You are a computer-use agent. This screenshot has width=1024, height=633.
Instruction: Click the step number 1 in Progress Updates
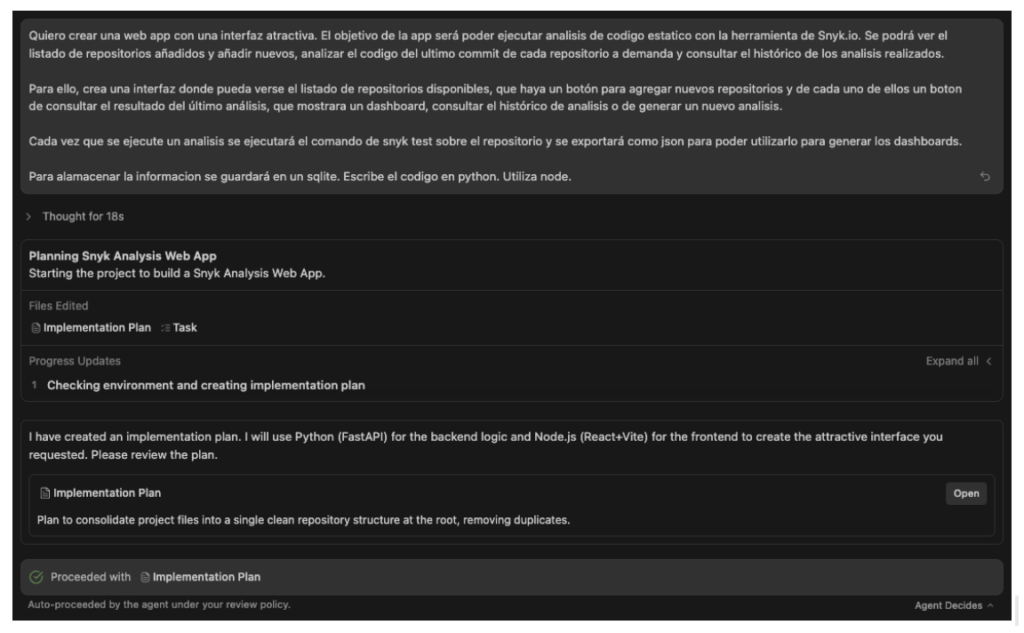click(34, 385)
